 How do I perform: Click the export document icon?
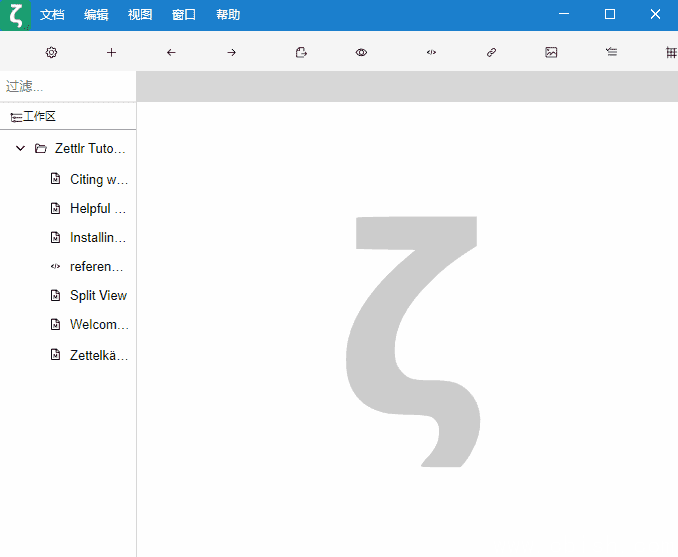pyautogui.click(x=301, y=52)
